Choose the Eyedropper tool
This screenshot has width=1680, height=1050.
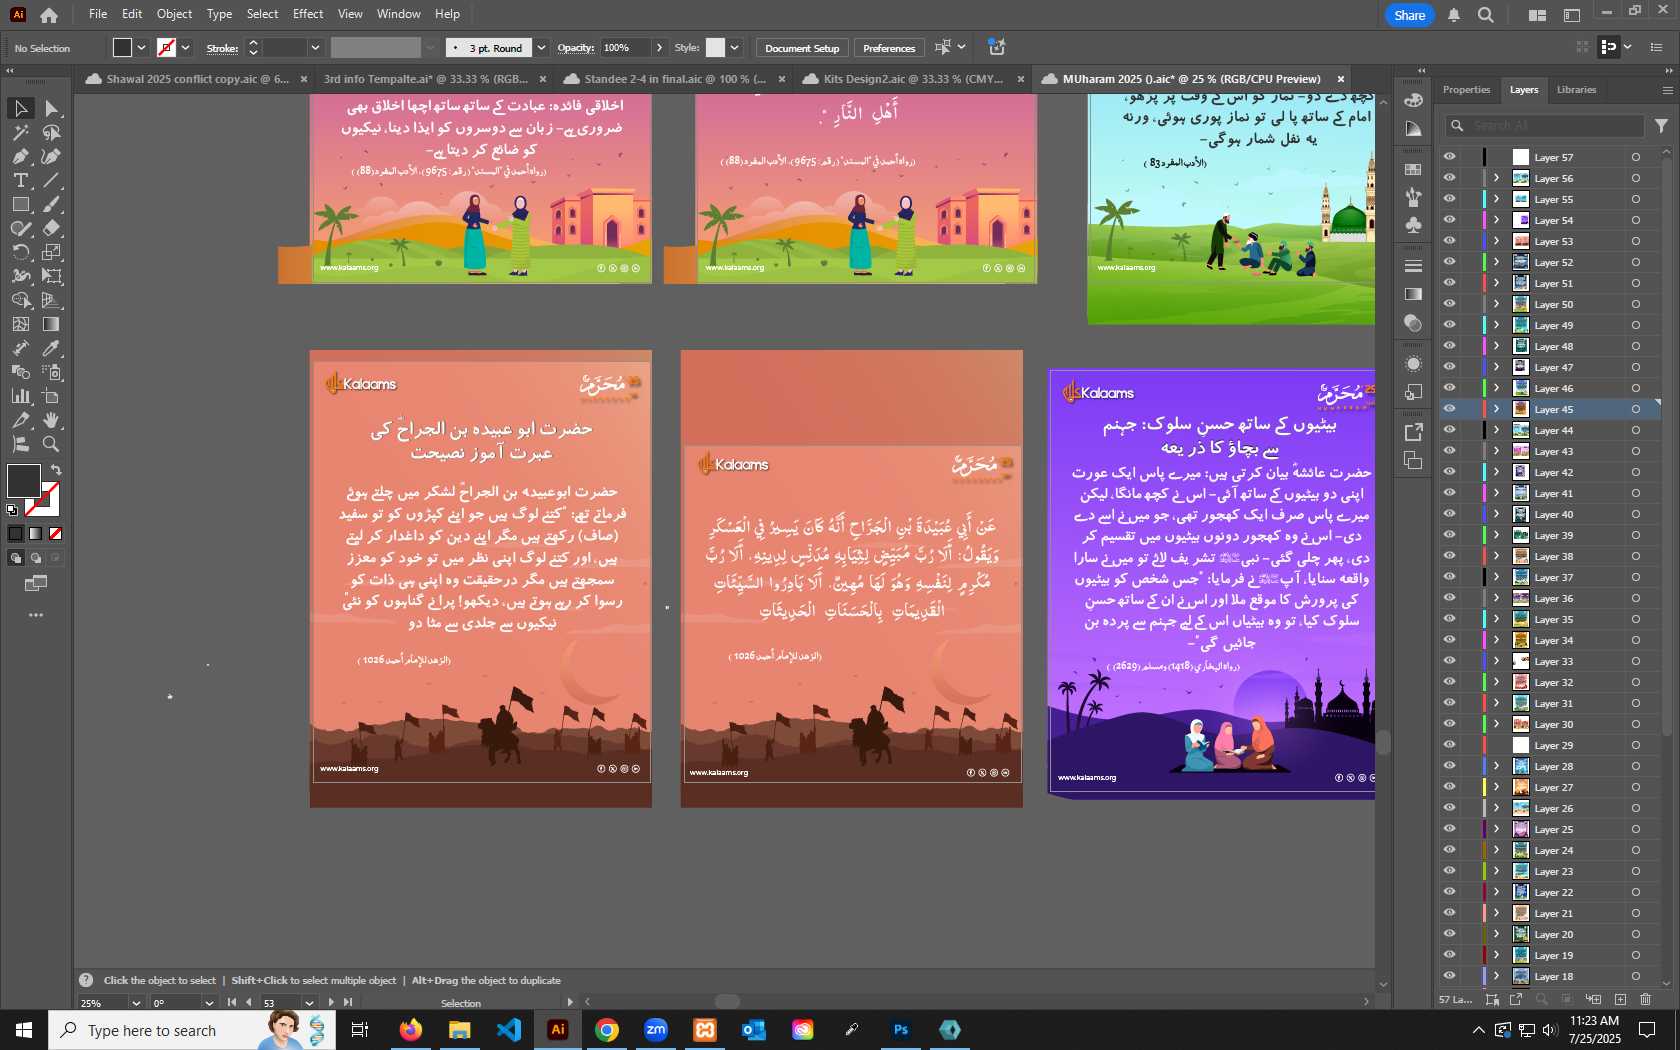51,348
